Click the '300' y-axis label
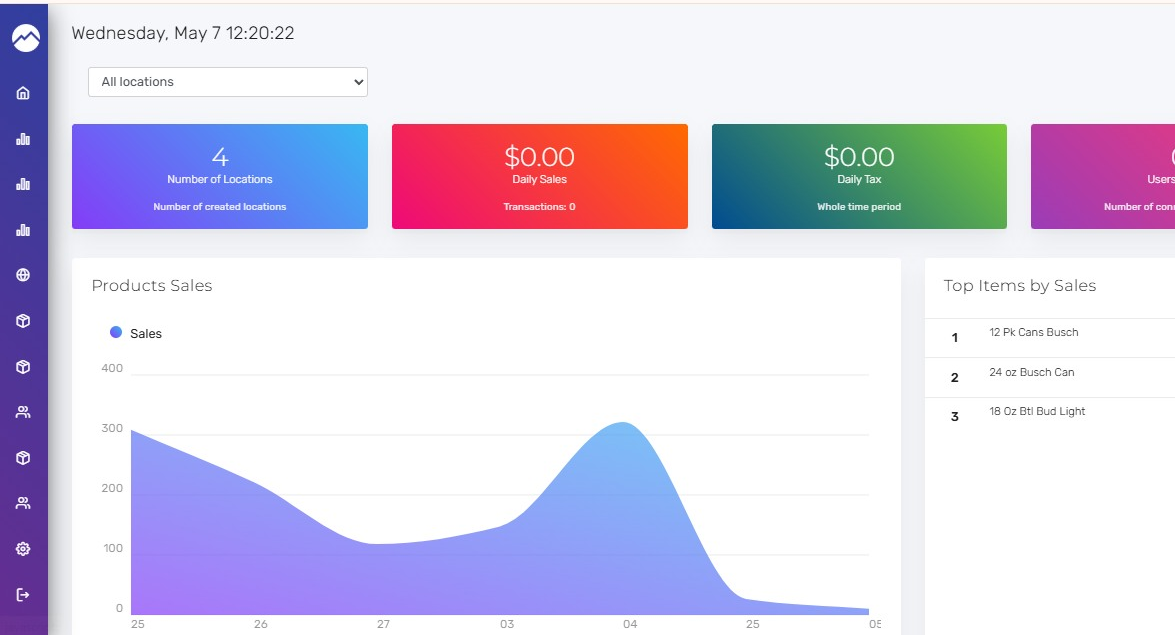This screenshot has height=635, width=1175. pyautogui.click(x=112, y=428)
